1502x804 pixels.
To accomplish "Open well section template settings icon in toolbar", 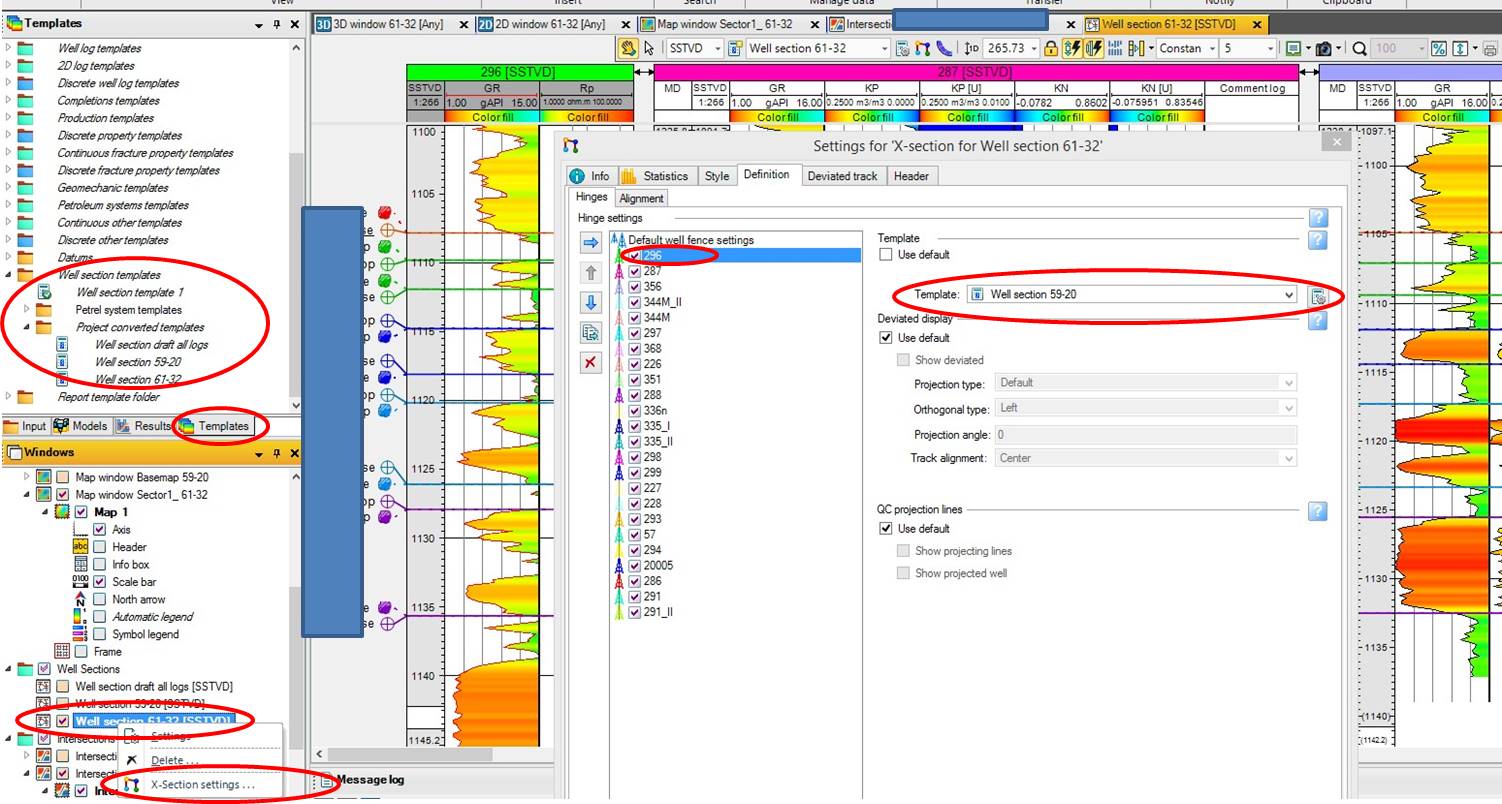I will [903, 48].
